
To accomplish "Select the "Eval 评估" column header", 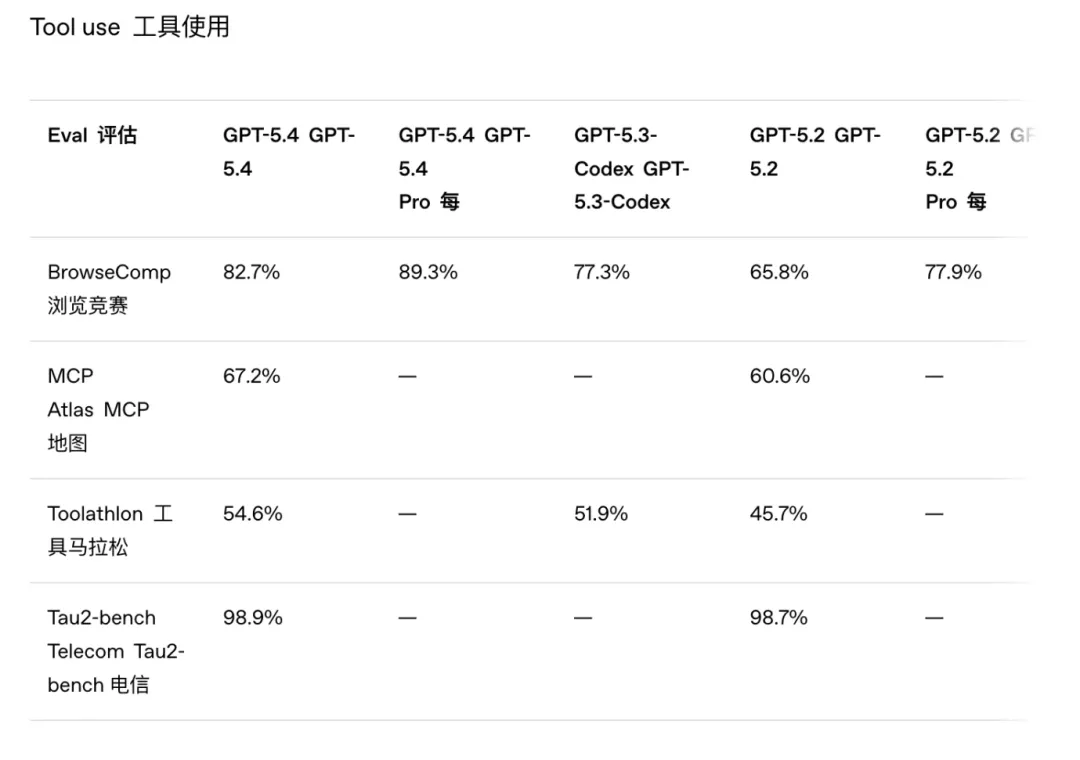I will [x=92, y=136].
